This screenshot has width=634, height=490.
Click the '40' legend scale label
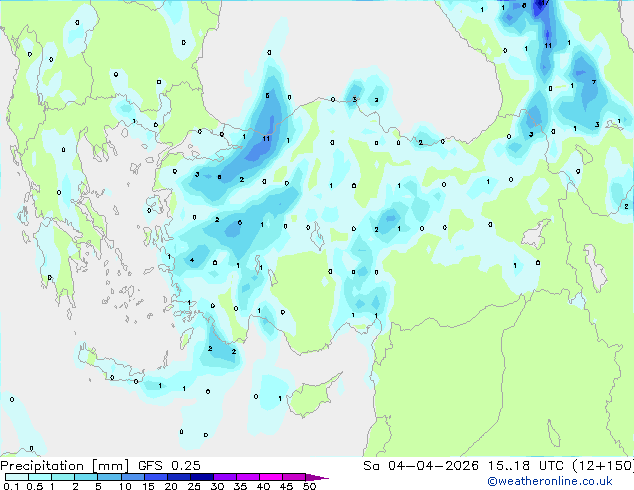pyautogui.click(x=263, y=486)
